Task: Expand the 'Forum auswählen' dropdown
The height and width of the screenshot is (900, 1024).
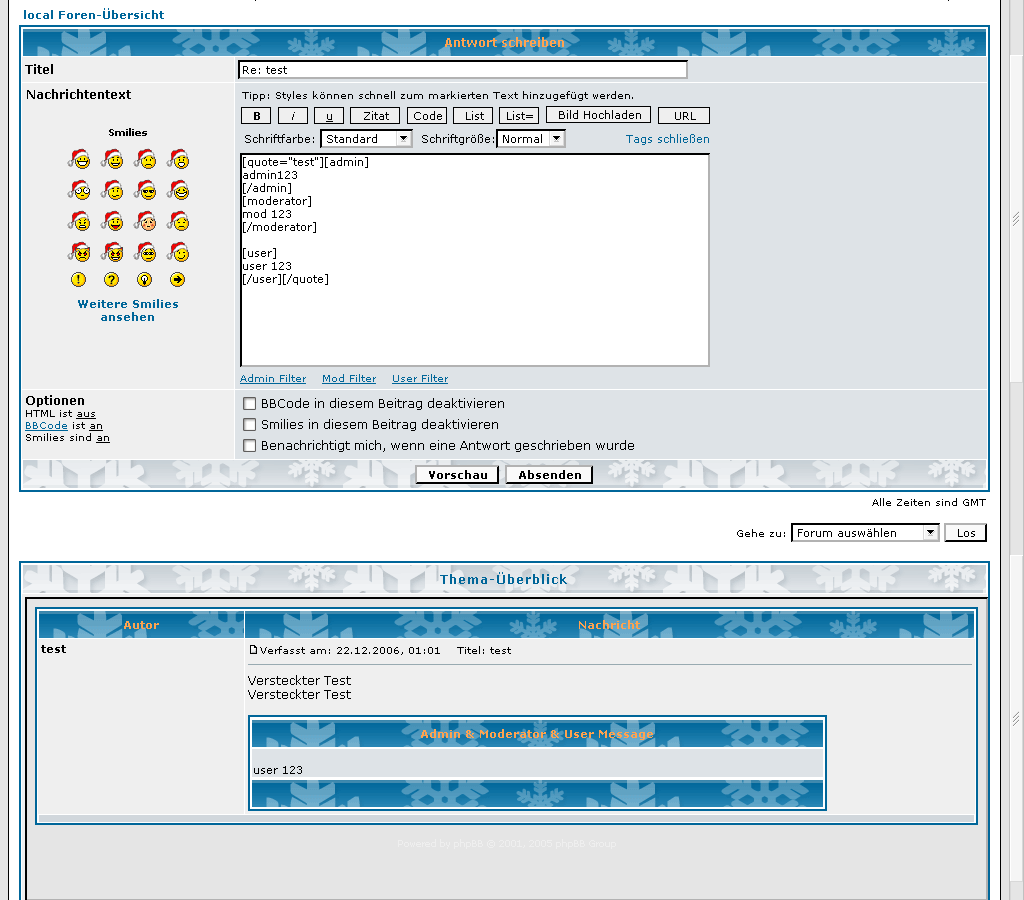Action: pyautogui.click(x=865, y=533)
